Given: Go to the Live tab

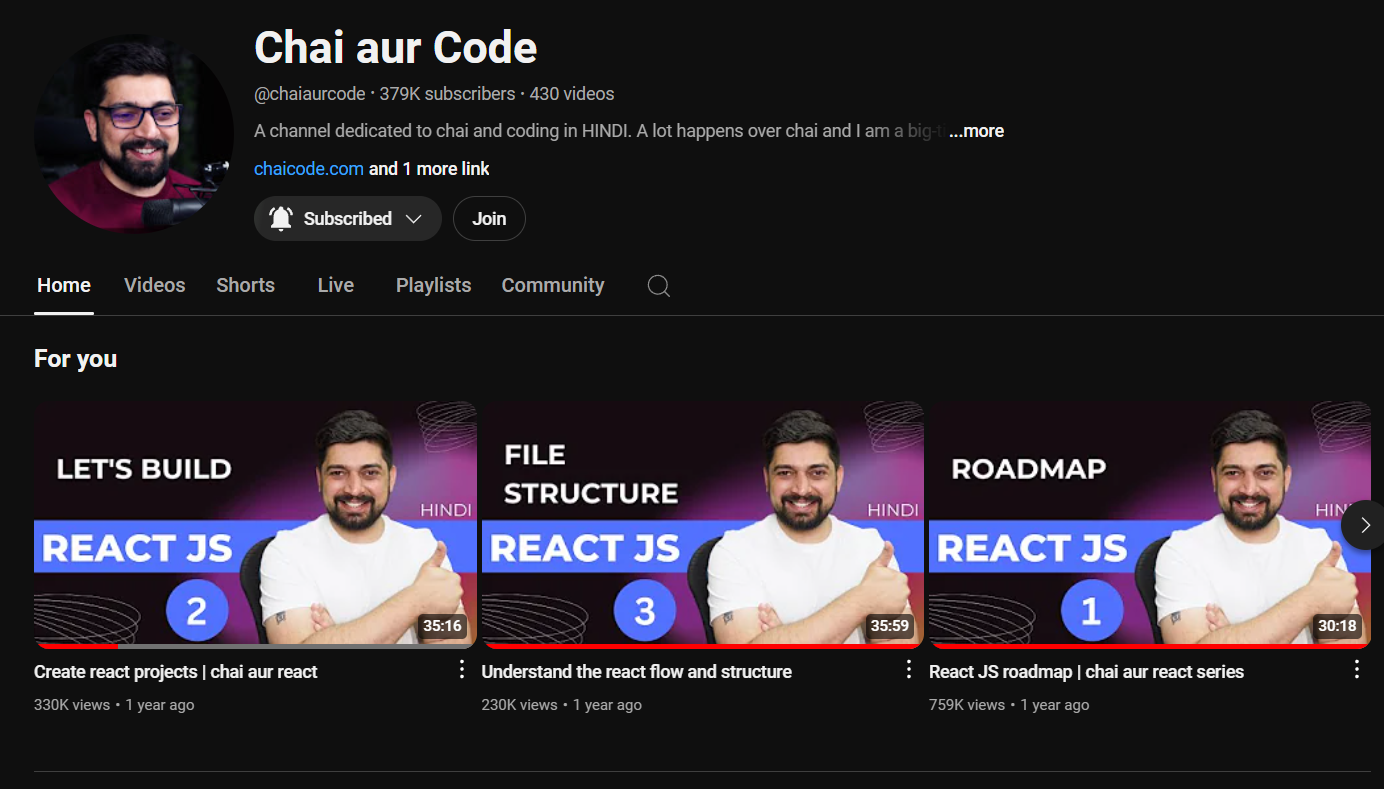Looking at the screenshot, I should pos(336,285).
